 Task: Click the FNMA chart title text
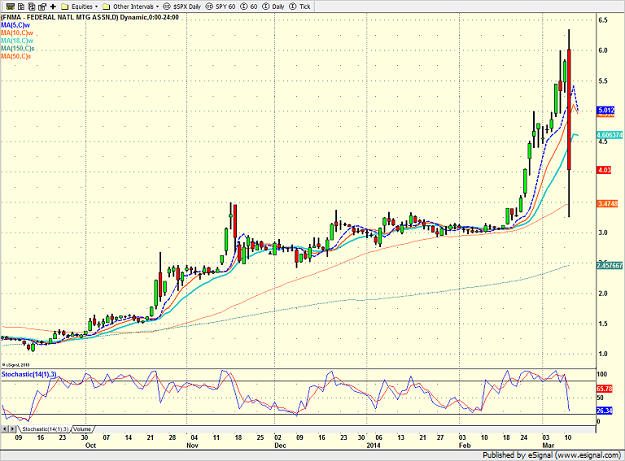coord(90,17)
